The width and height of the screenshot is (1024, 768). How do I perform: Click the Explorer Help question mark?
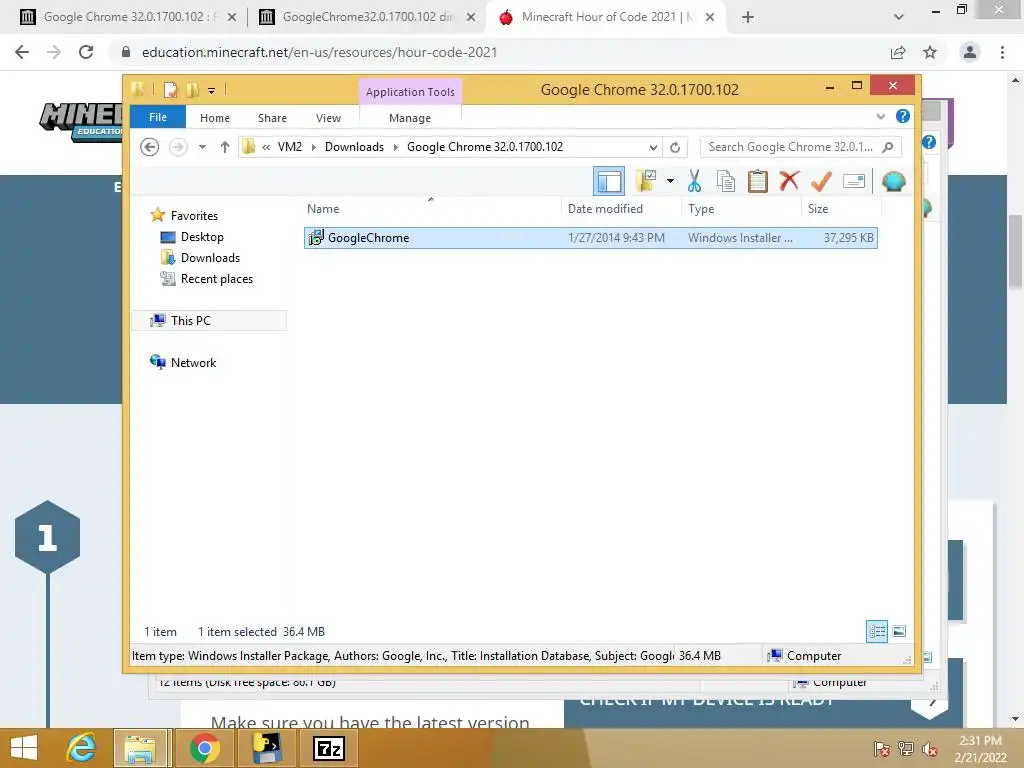[903, 116]
